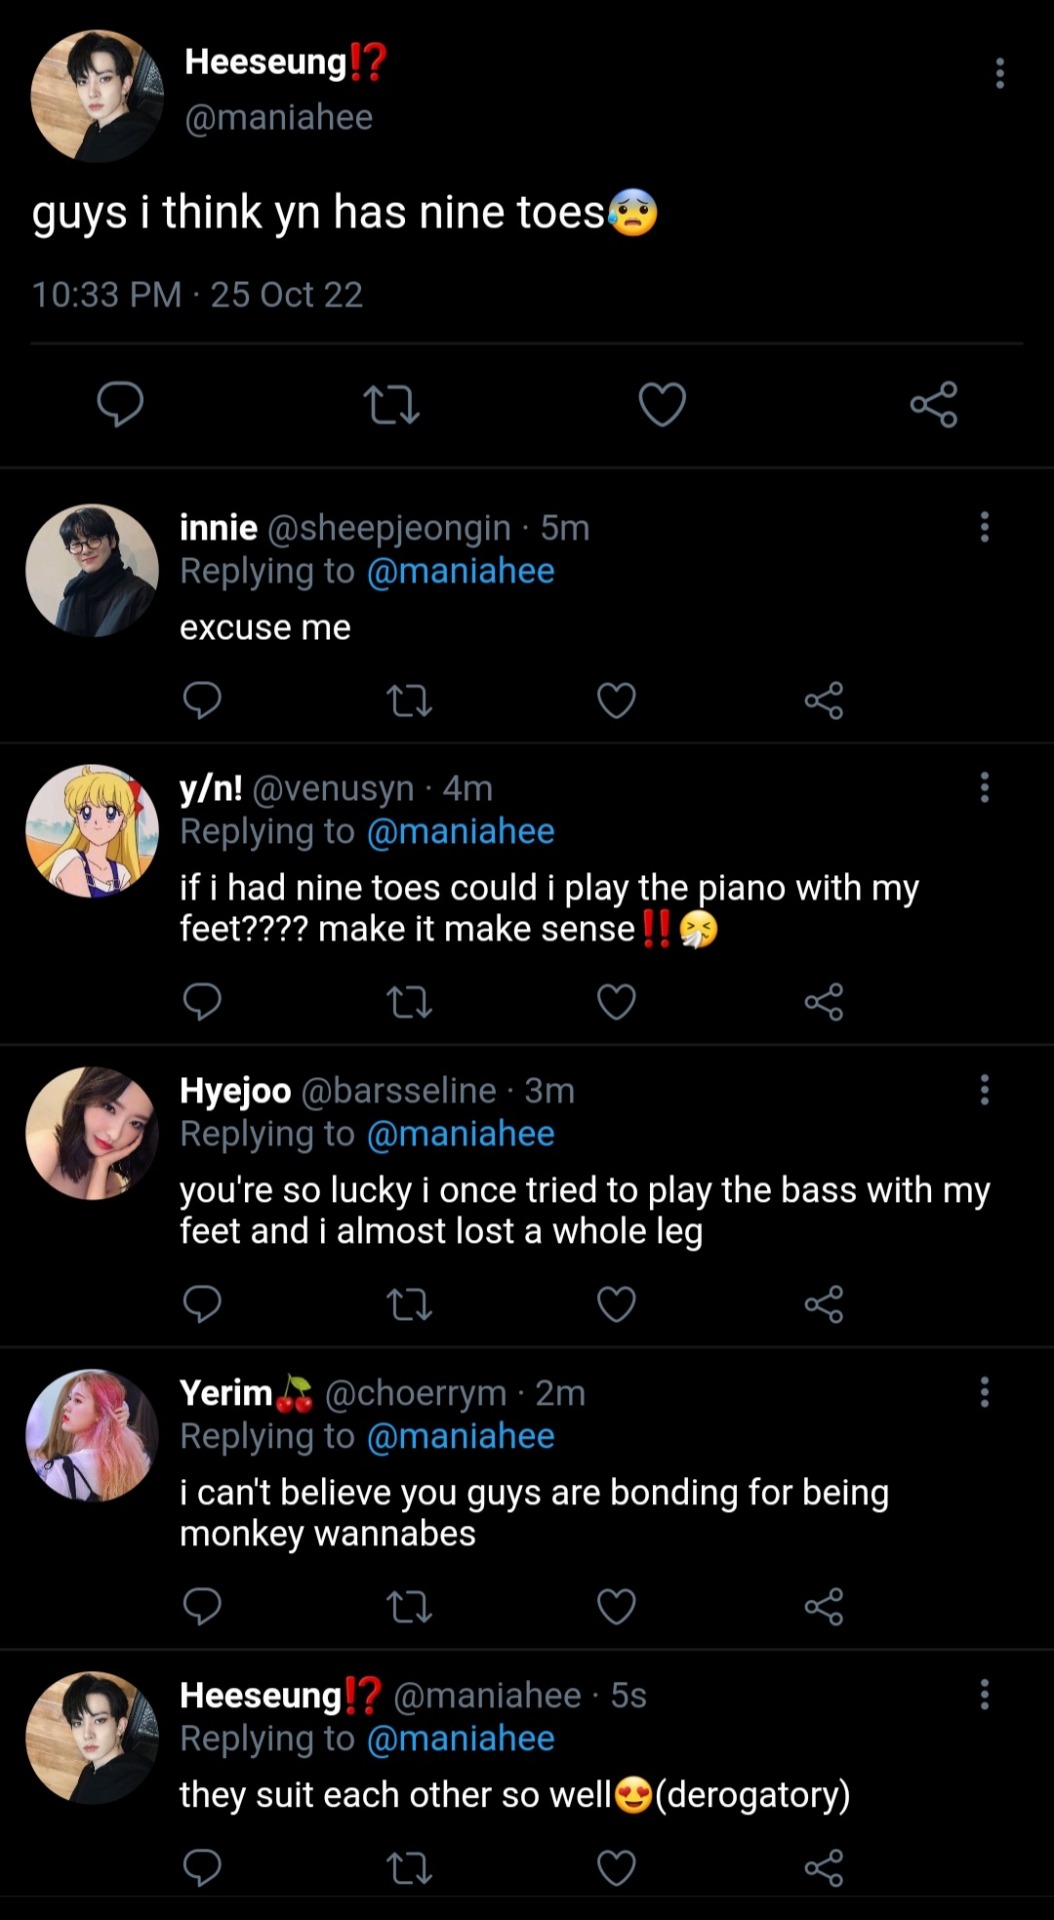Open Heeseung's profile from main tweet avatar
Viewport: 1054px width, 1920px height.
pos(97,96)
